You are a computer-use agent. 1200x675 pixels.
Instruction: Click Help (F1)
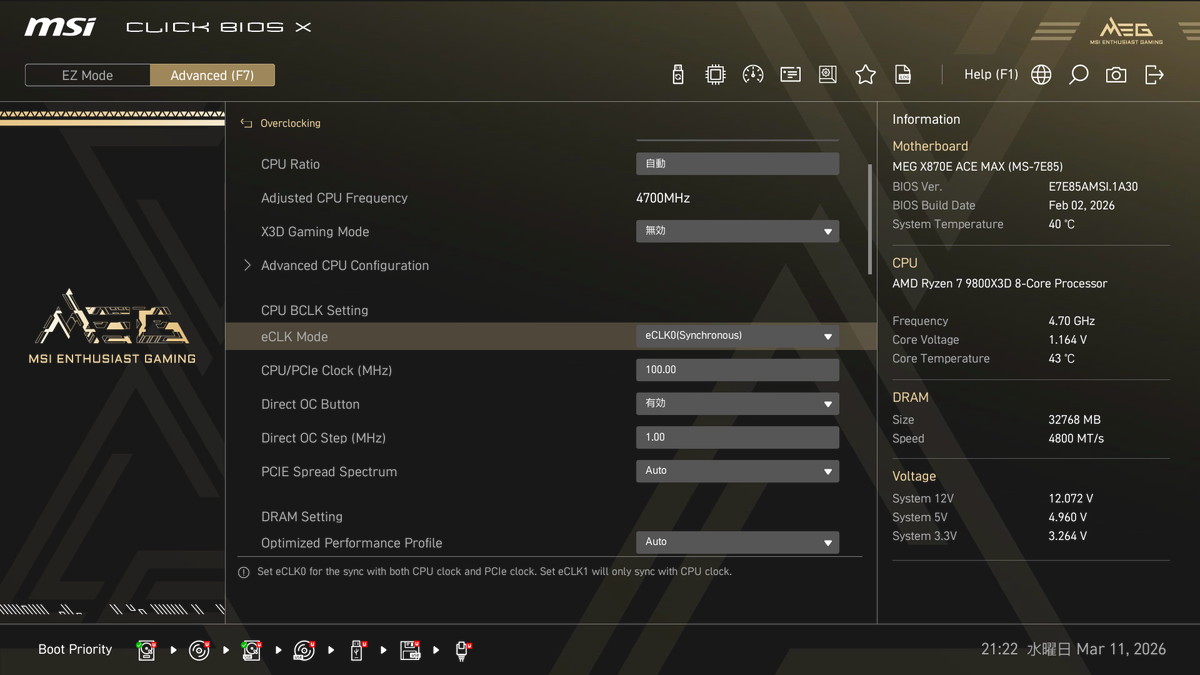point(990,75)
